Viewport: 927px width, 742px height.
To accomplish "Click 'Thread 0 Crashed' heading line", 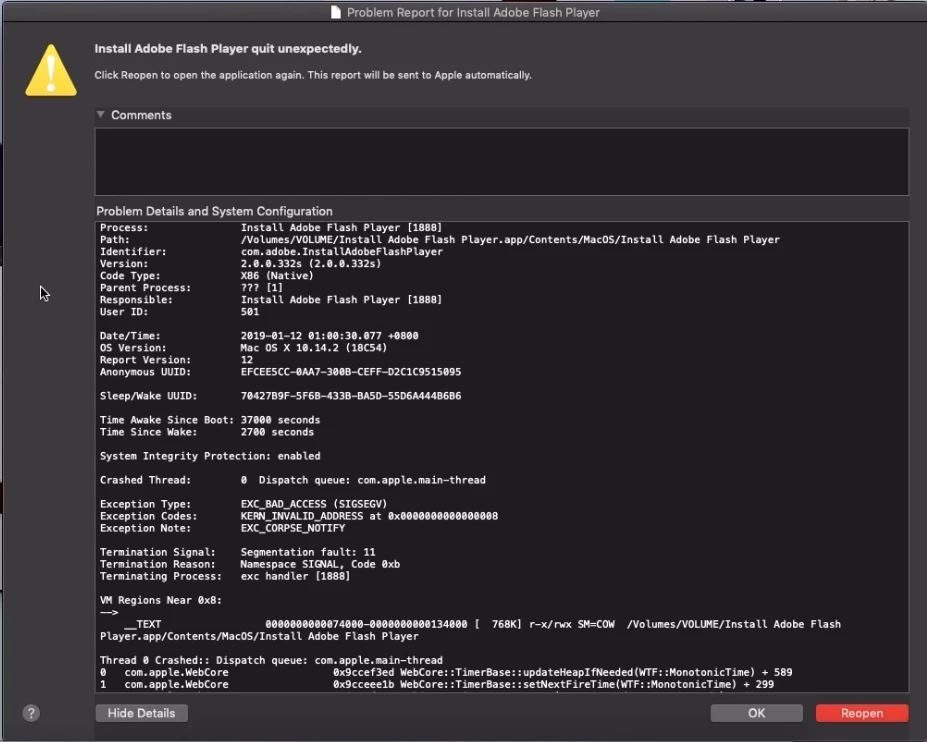I will point(271,660).
